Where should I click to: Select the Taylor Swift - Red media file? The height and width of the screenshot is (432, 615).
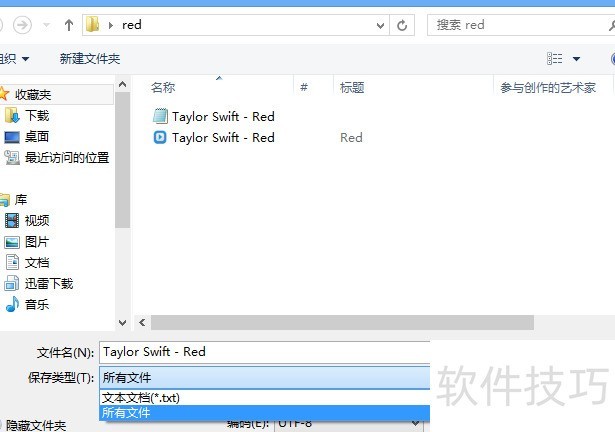(x=222, y=138)
